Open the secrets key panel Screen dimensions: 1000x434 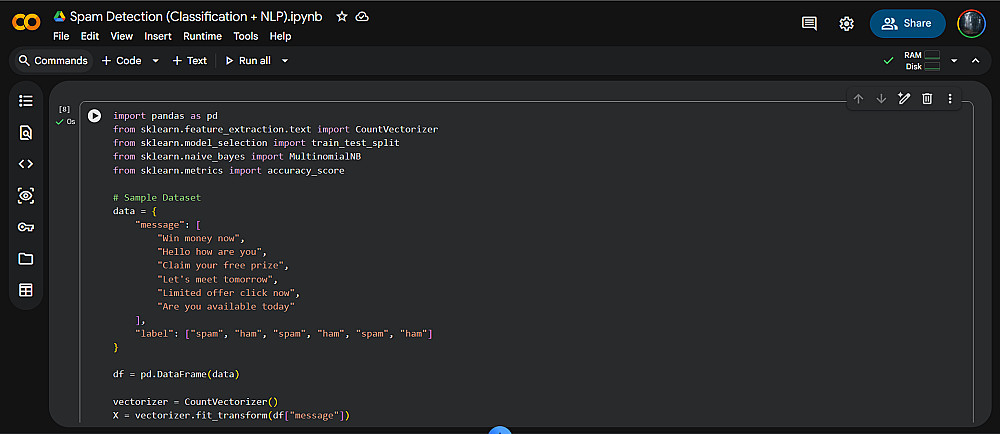click(26, 227)
